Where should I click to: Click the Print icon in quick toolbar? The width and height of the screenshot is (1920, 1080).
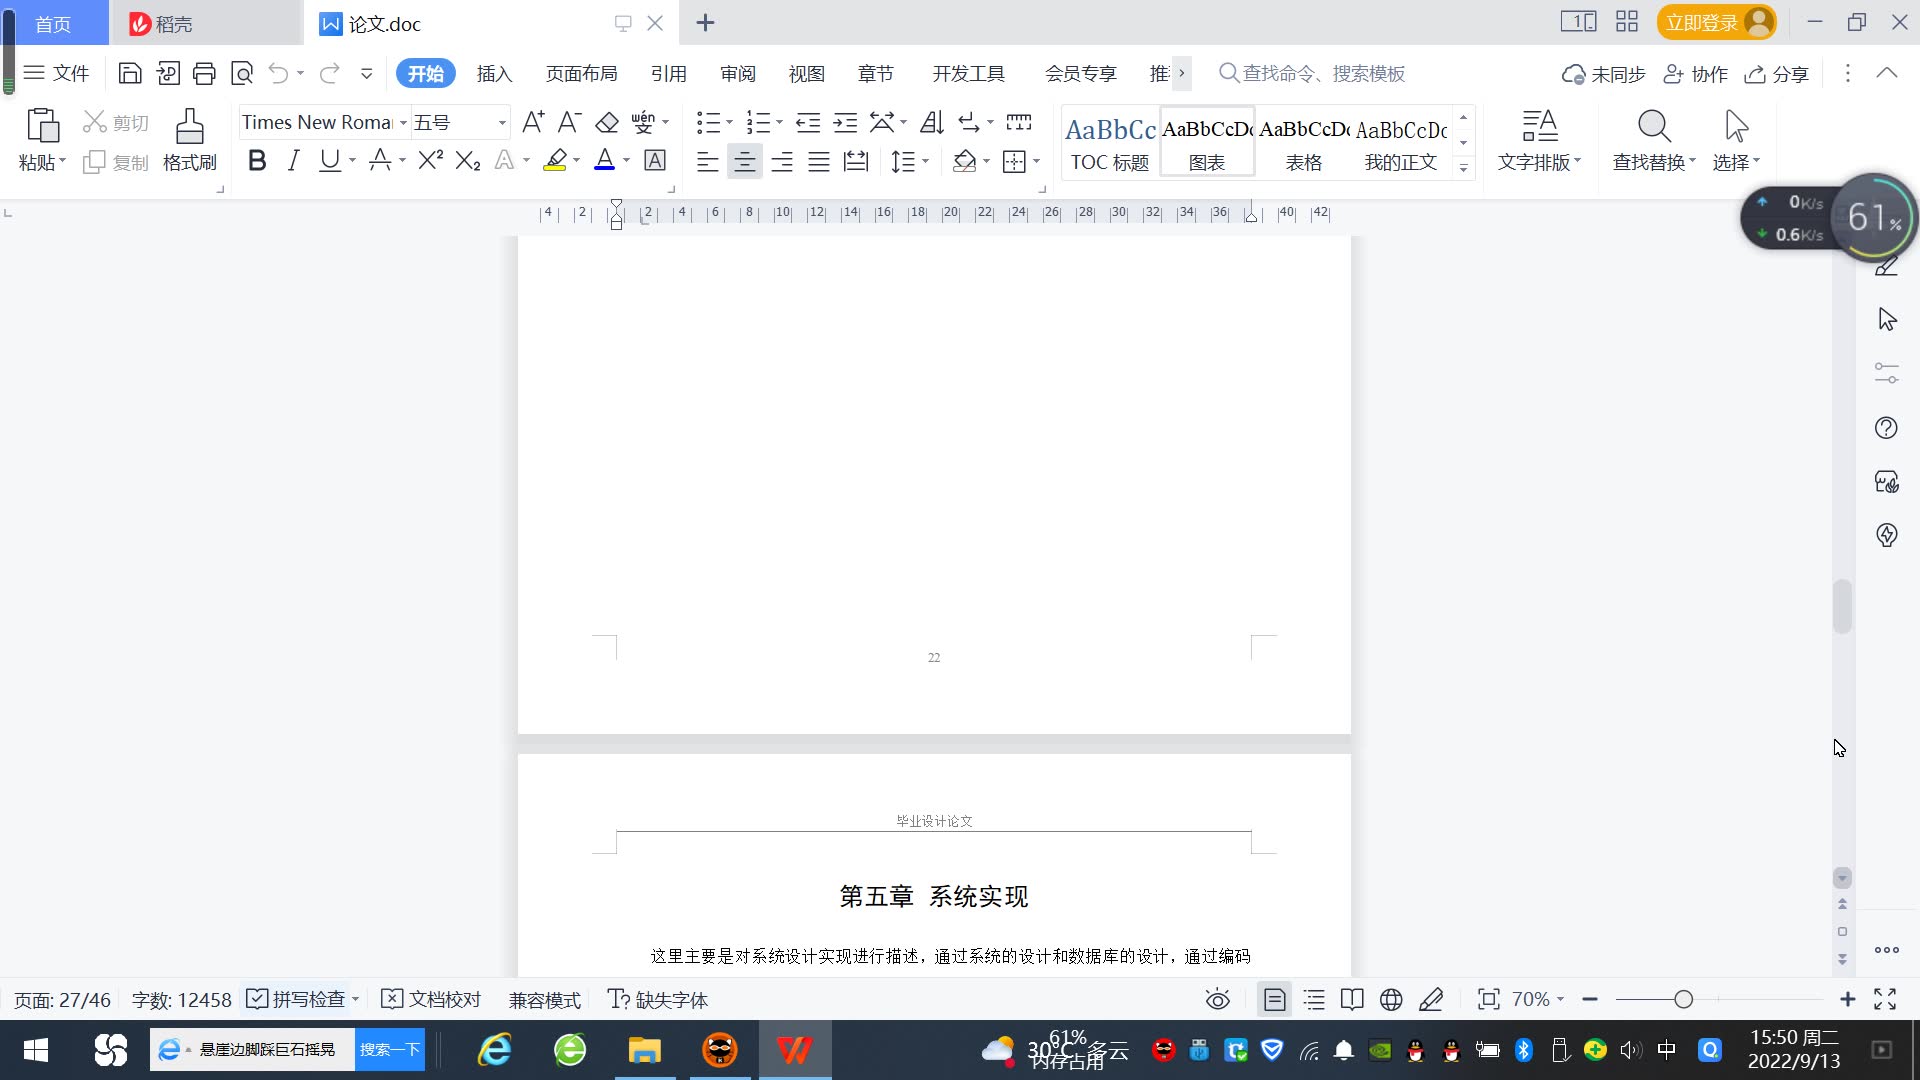204,73
